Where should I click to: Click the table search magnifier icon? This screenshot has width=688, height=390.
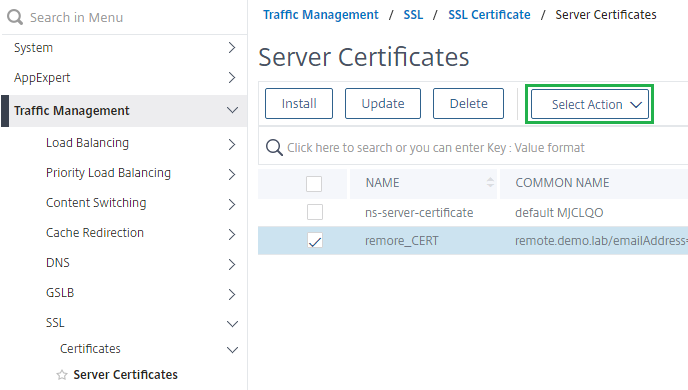click(x=274, y=148)
